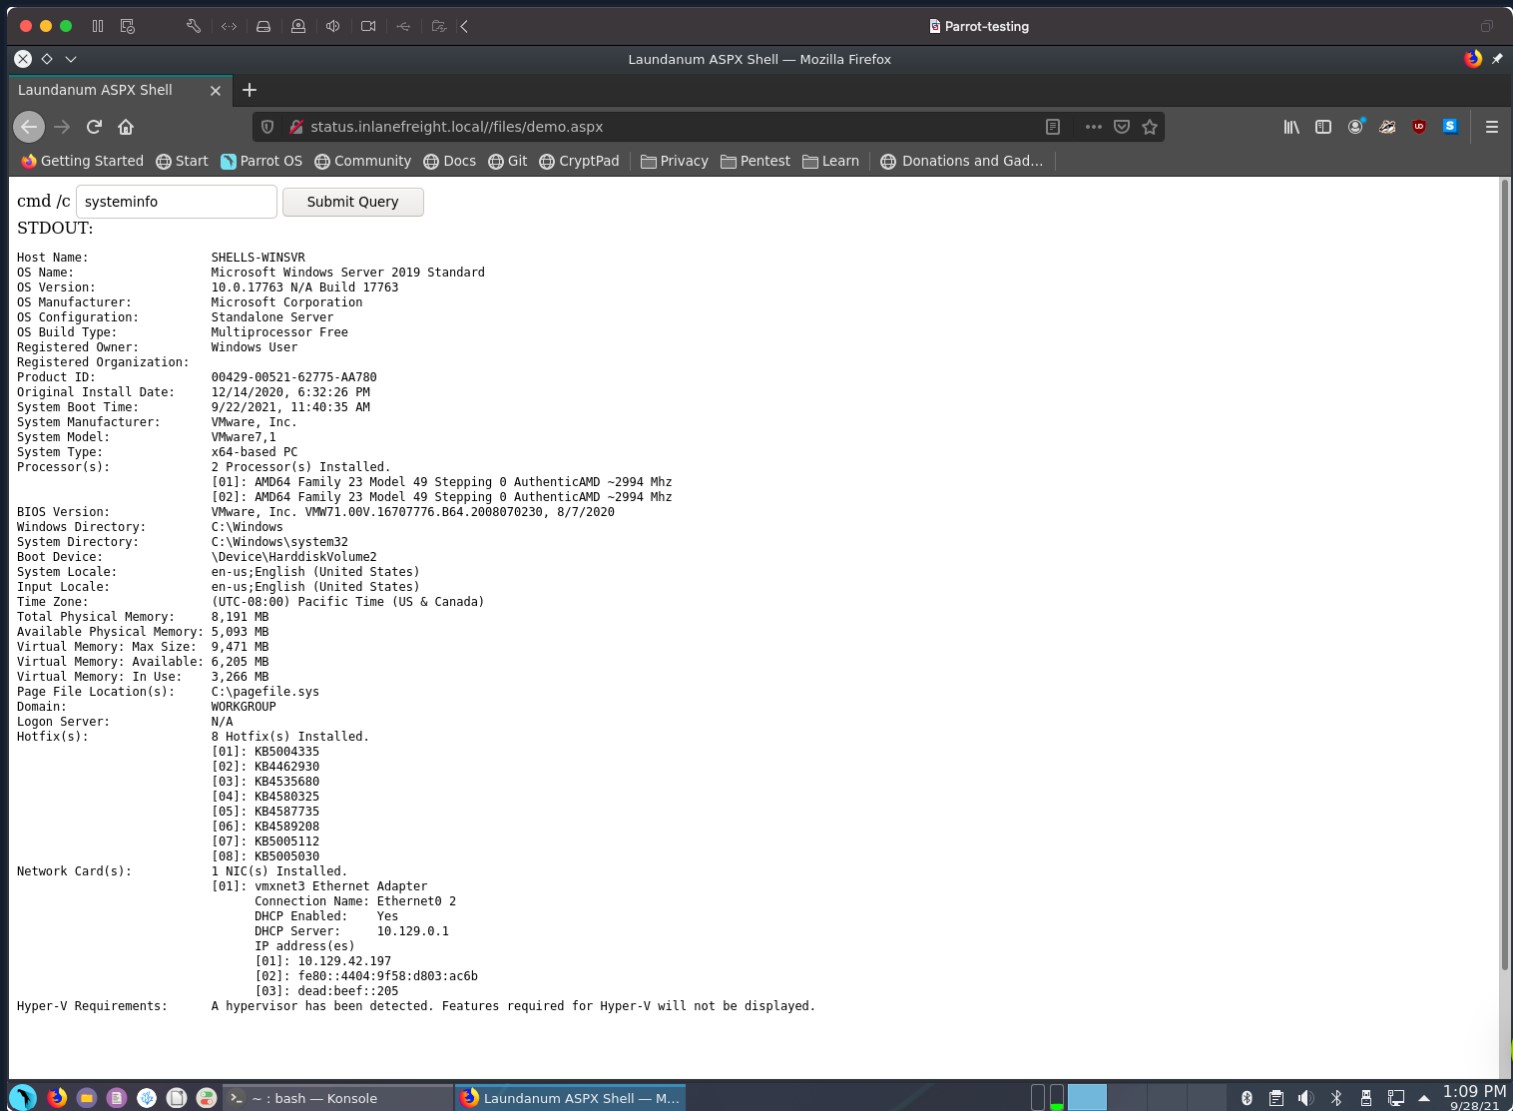Expand the Learn bookmarks folder
Viewport: 1513px width, 1111px height.
[x=831, y=161]
